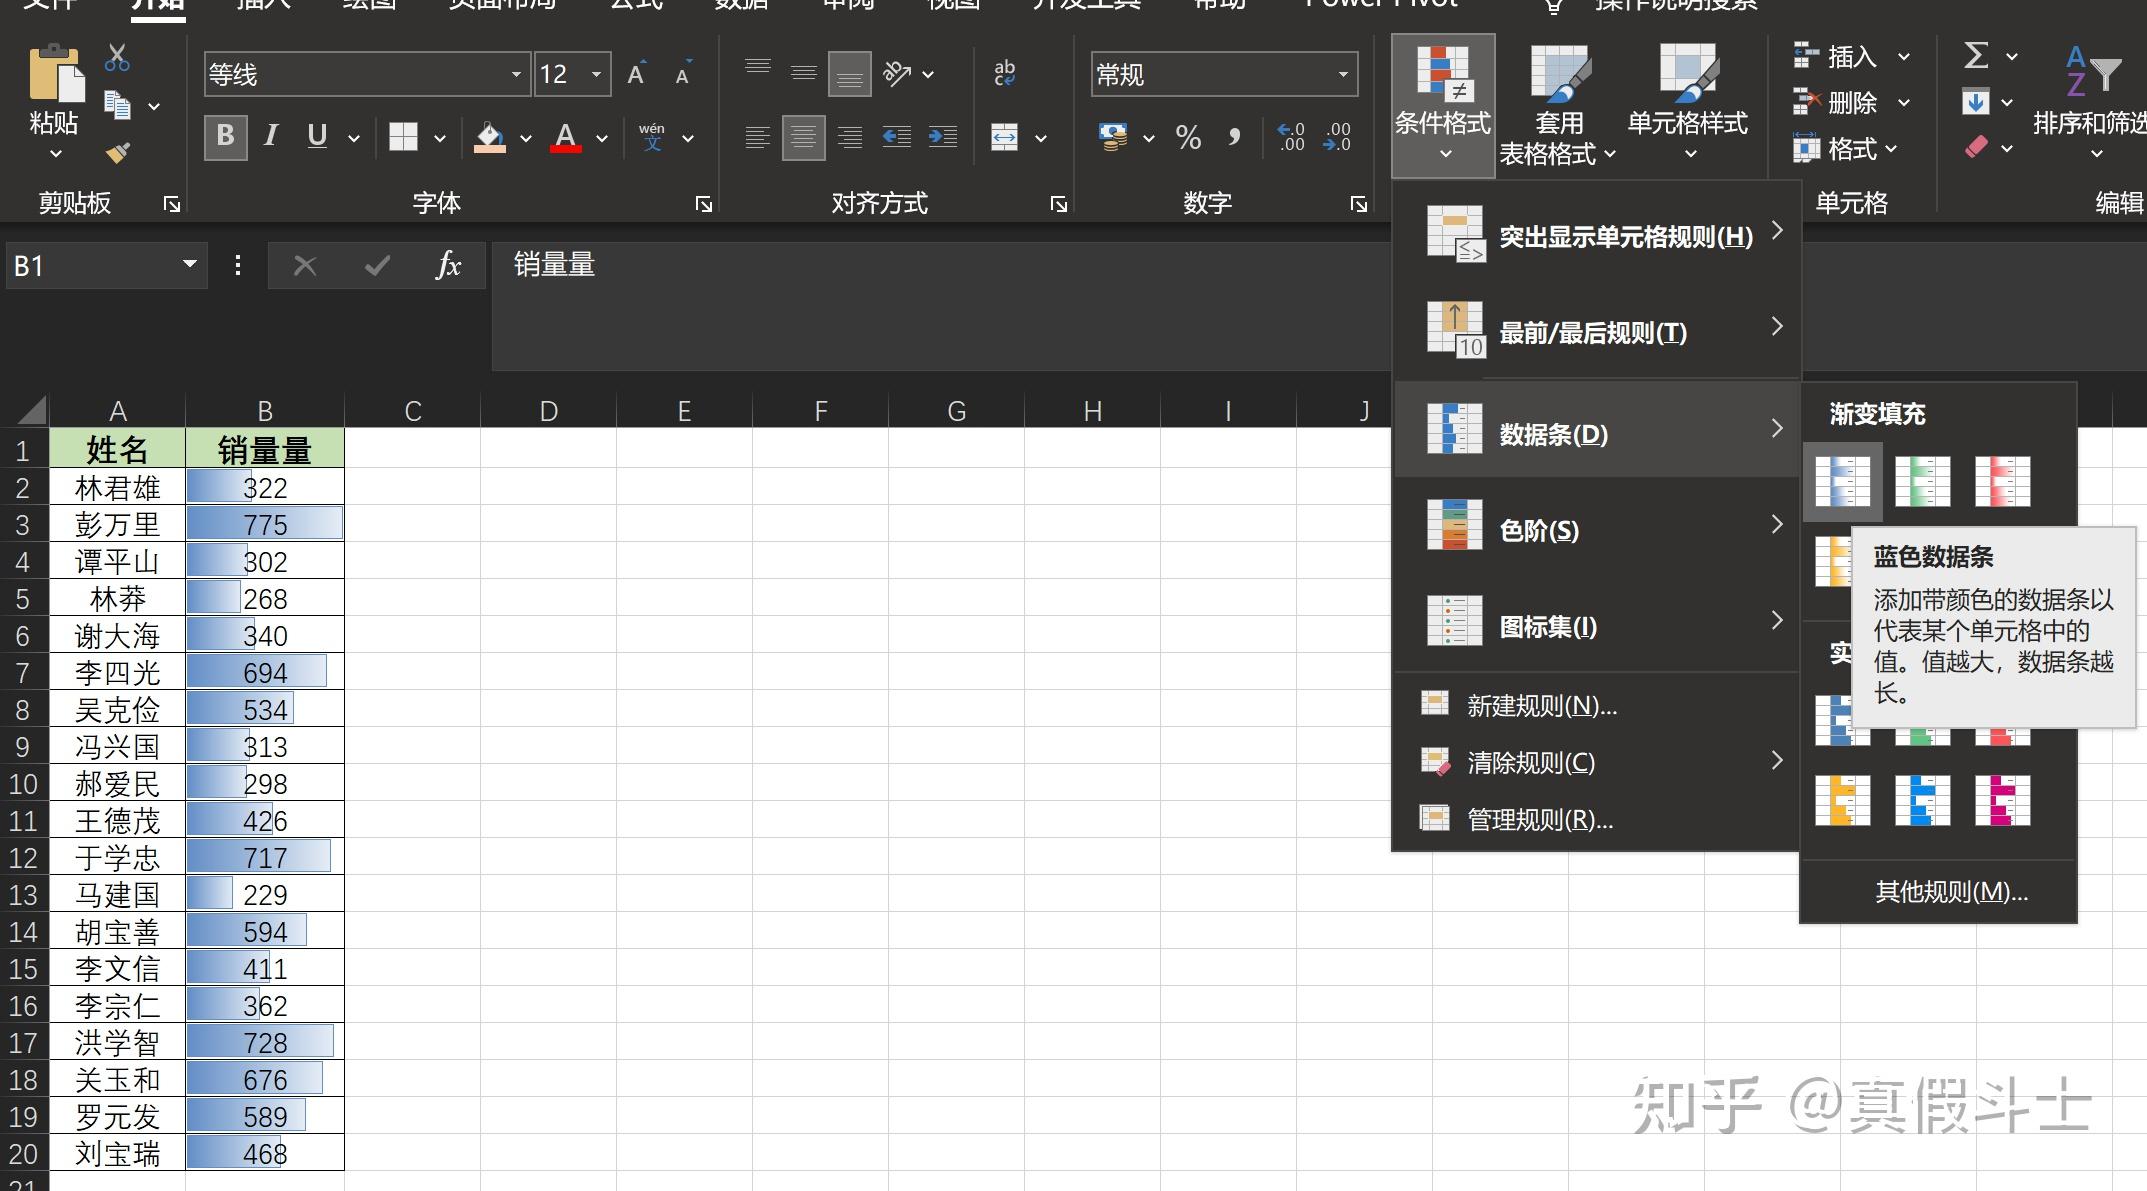Select the solid purple data bar

coord(2003,800)
